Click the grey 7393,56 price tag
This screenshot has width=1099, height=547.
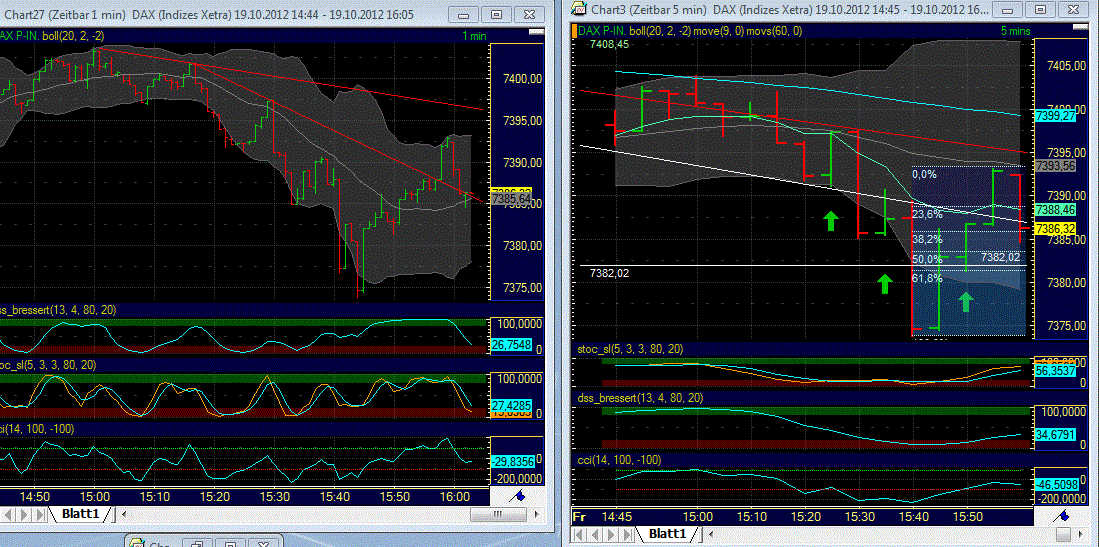[x=1055, y=166]
